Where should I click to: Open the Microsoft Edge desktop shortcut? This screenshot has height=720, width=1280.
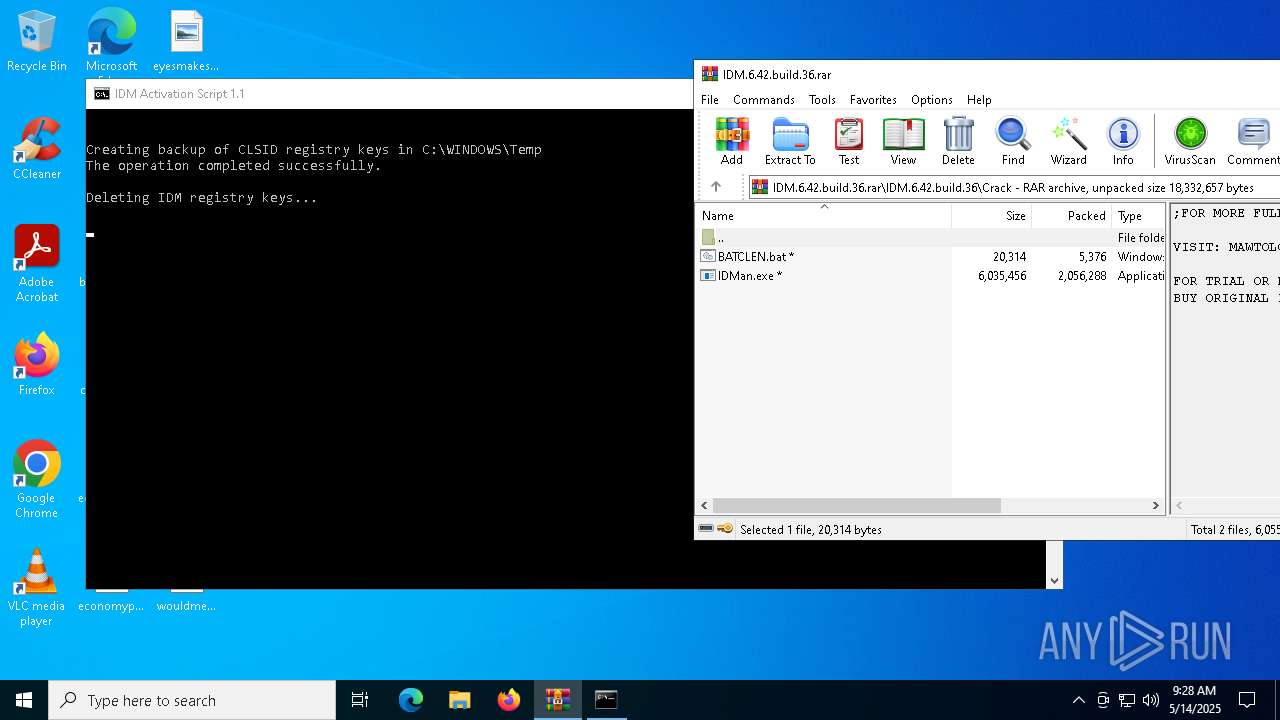[111, 41]
